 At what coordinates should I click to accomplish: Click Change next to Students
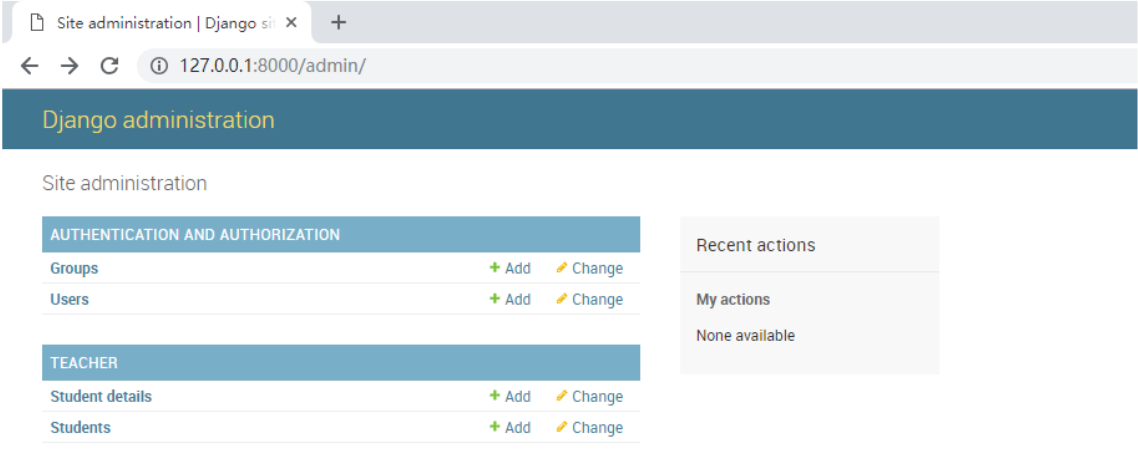coord(590,427)
